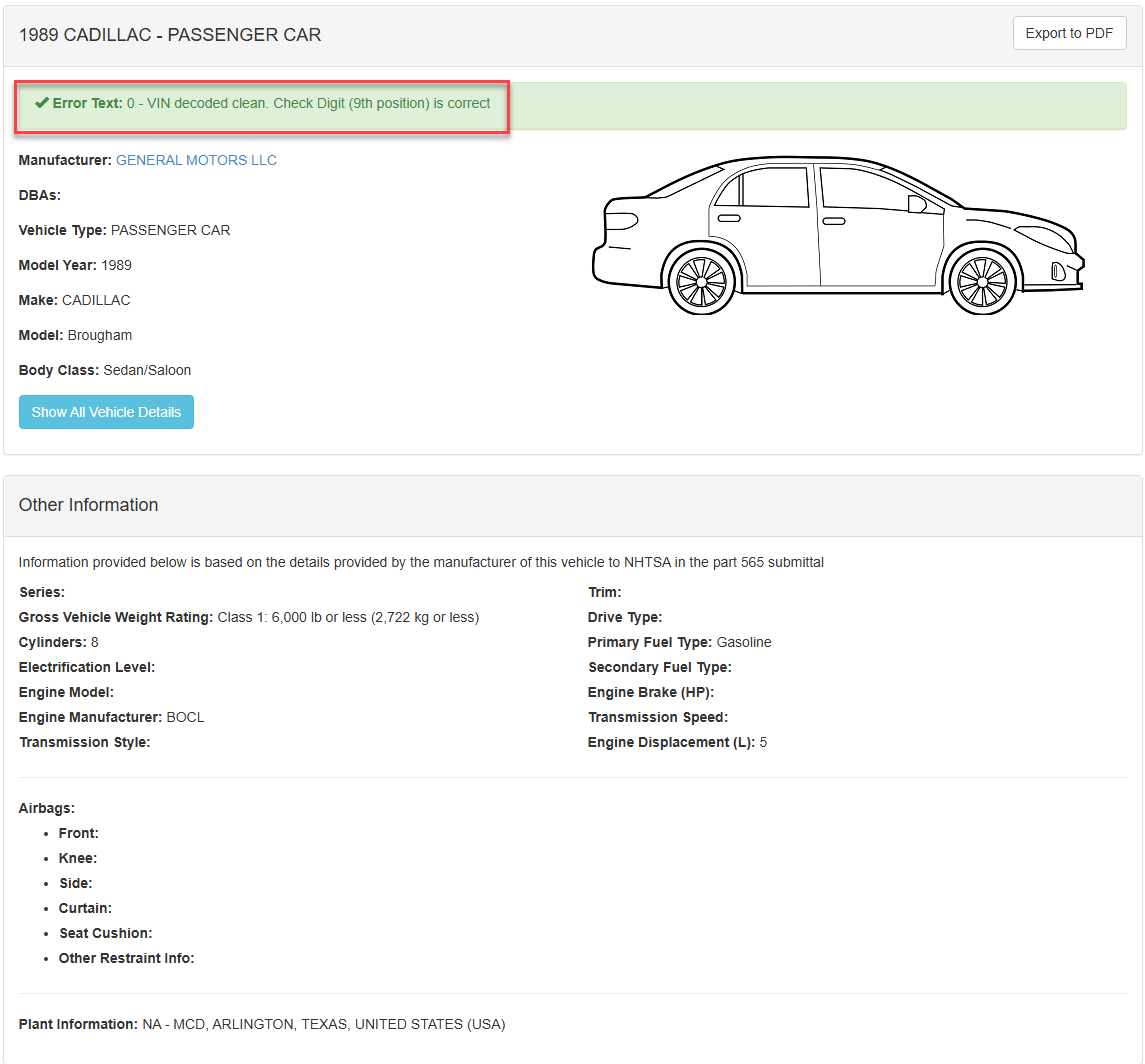The image size is (1145, 1064).
Task: Click the 'Seat Cushion:' airbag item
Action: click(106, 934)
